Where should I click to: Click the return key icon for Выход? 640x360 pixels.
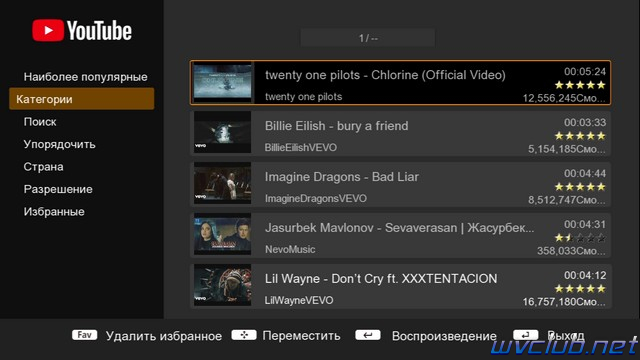click(526, 335)
